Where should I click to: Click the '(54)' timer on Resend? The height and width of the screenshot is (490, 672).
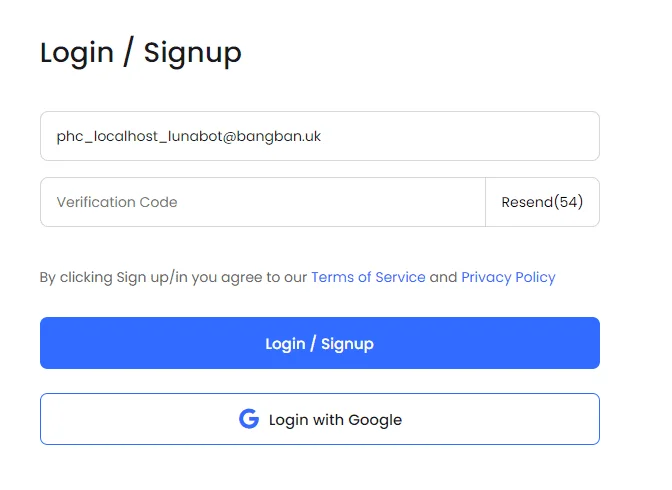569,202
